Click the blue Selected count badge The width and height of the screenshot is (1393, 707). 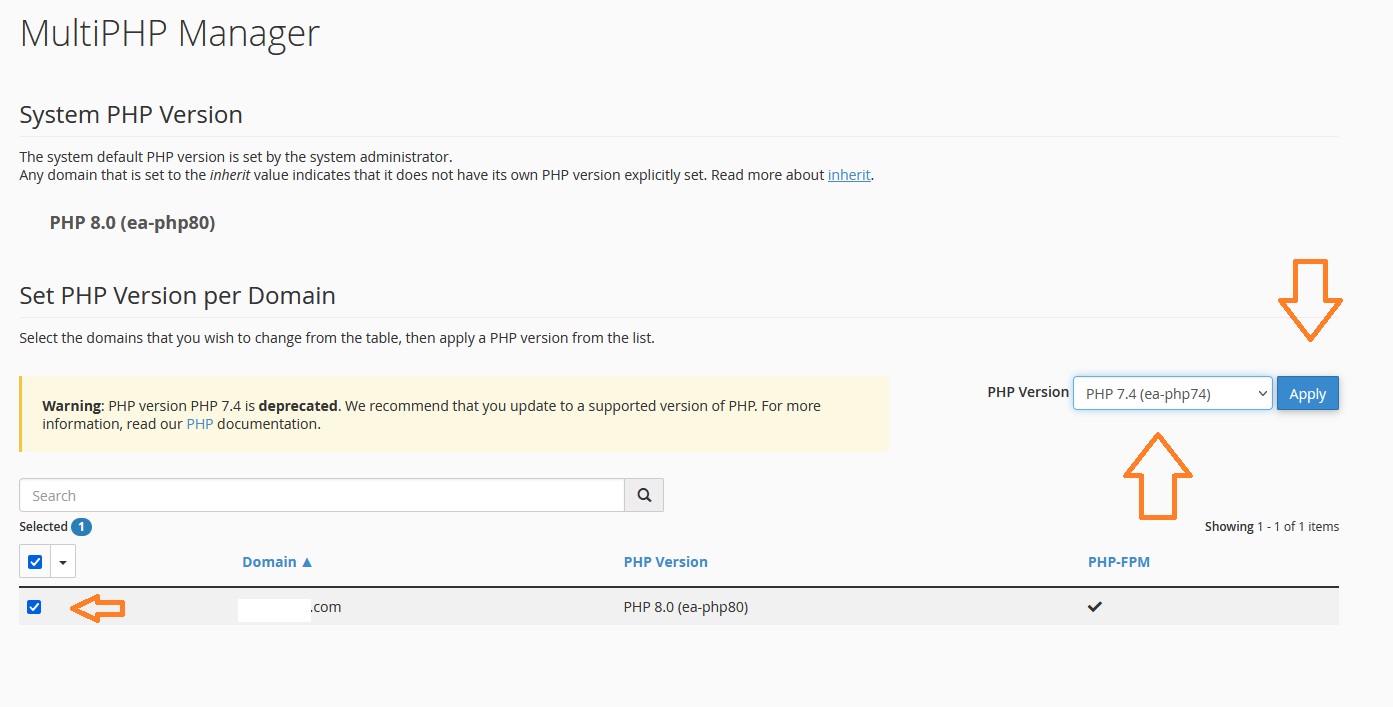(81, 527)
